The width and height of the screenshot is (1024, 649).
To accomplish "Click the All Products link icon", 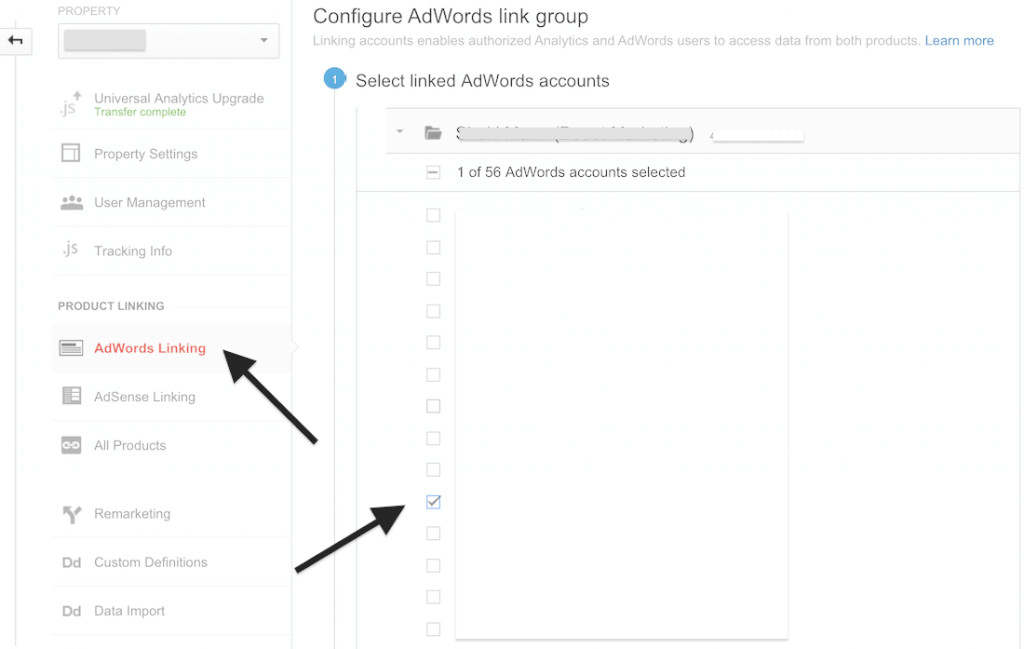I will [71, 445].
